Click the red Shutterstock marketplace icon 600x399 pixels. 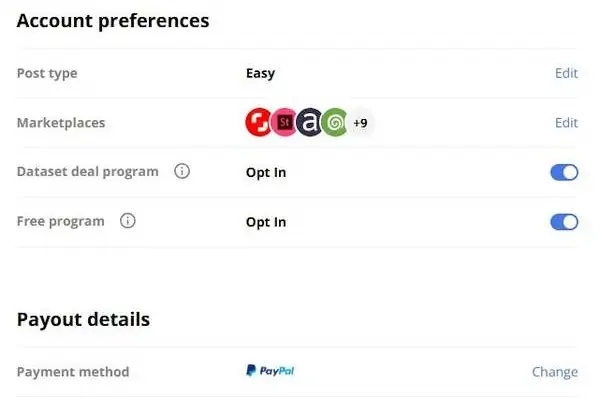pyautogui.click(x=258, y=122)
